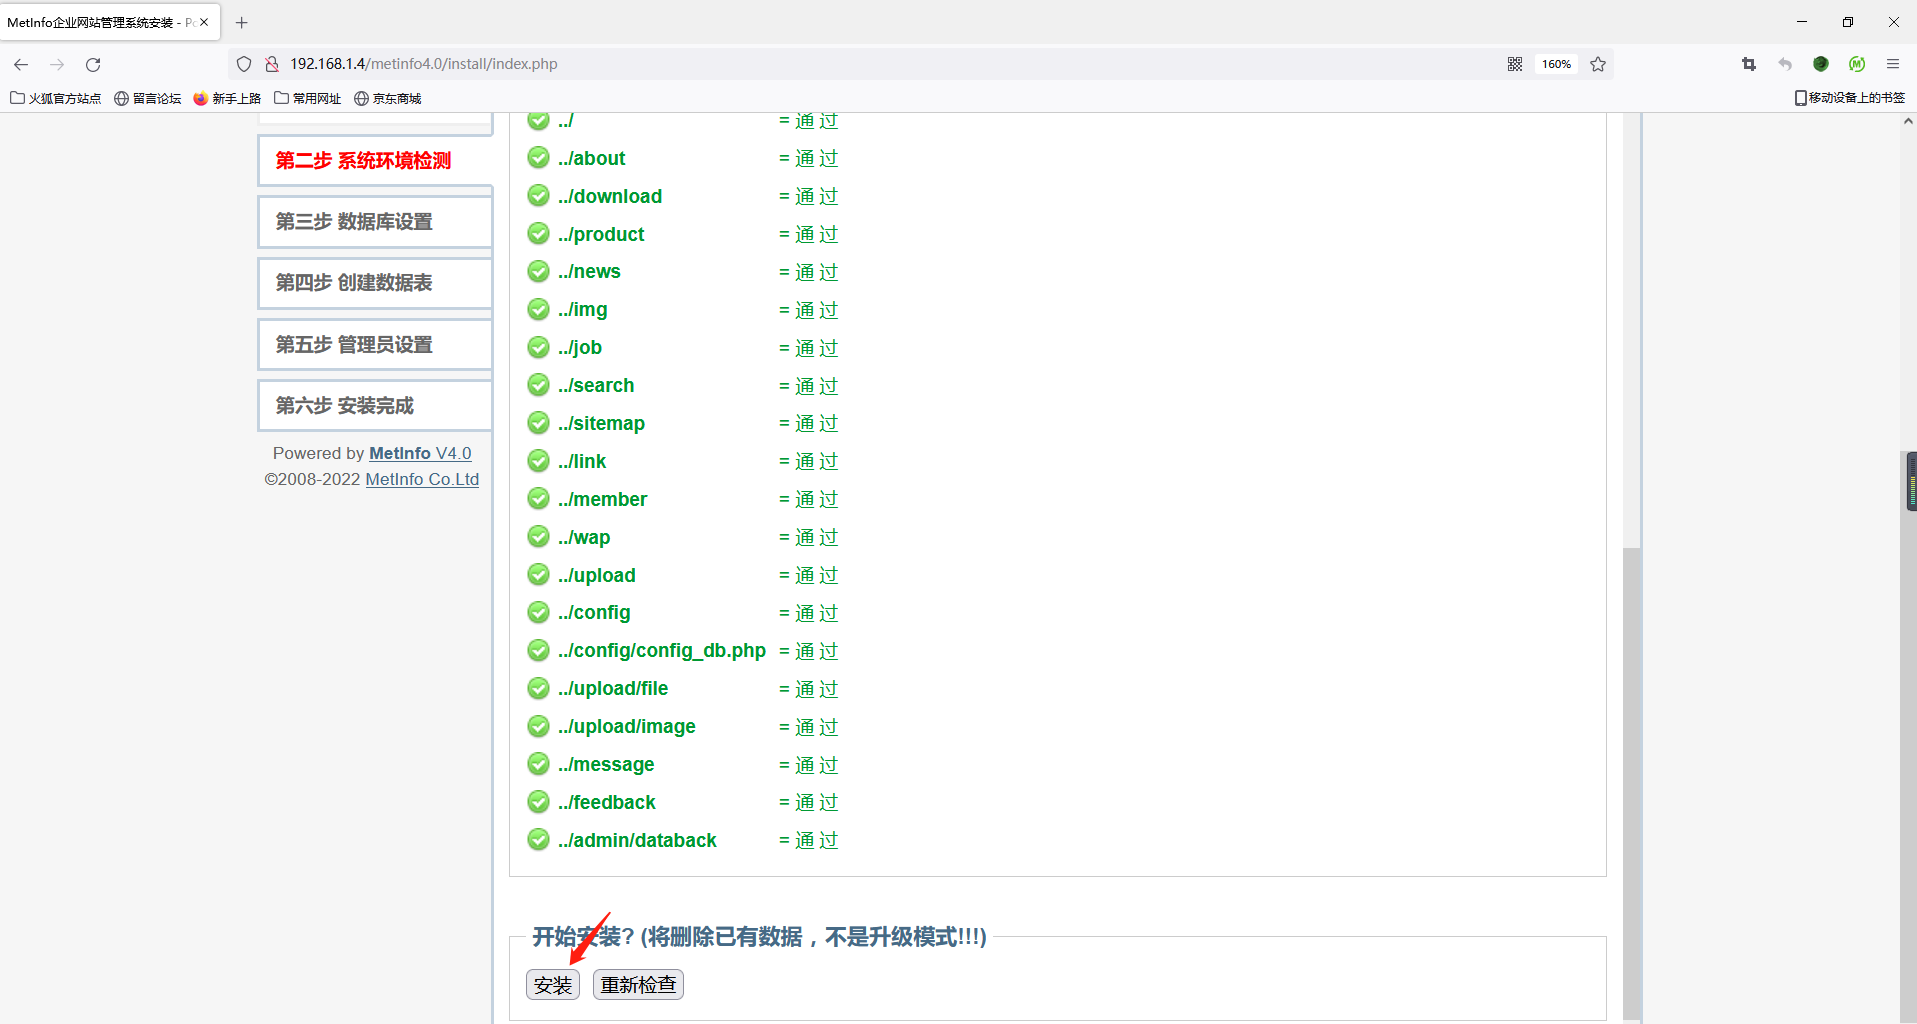This screenshot has width=1917, height=1024.
Task: Click the browser back arrow
Action: point(21,64)
